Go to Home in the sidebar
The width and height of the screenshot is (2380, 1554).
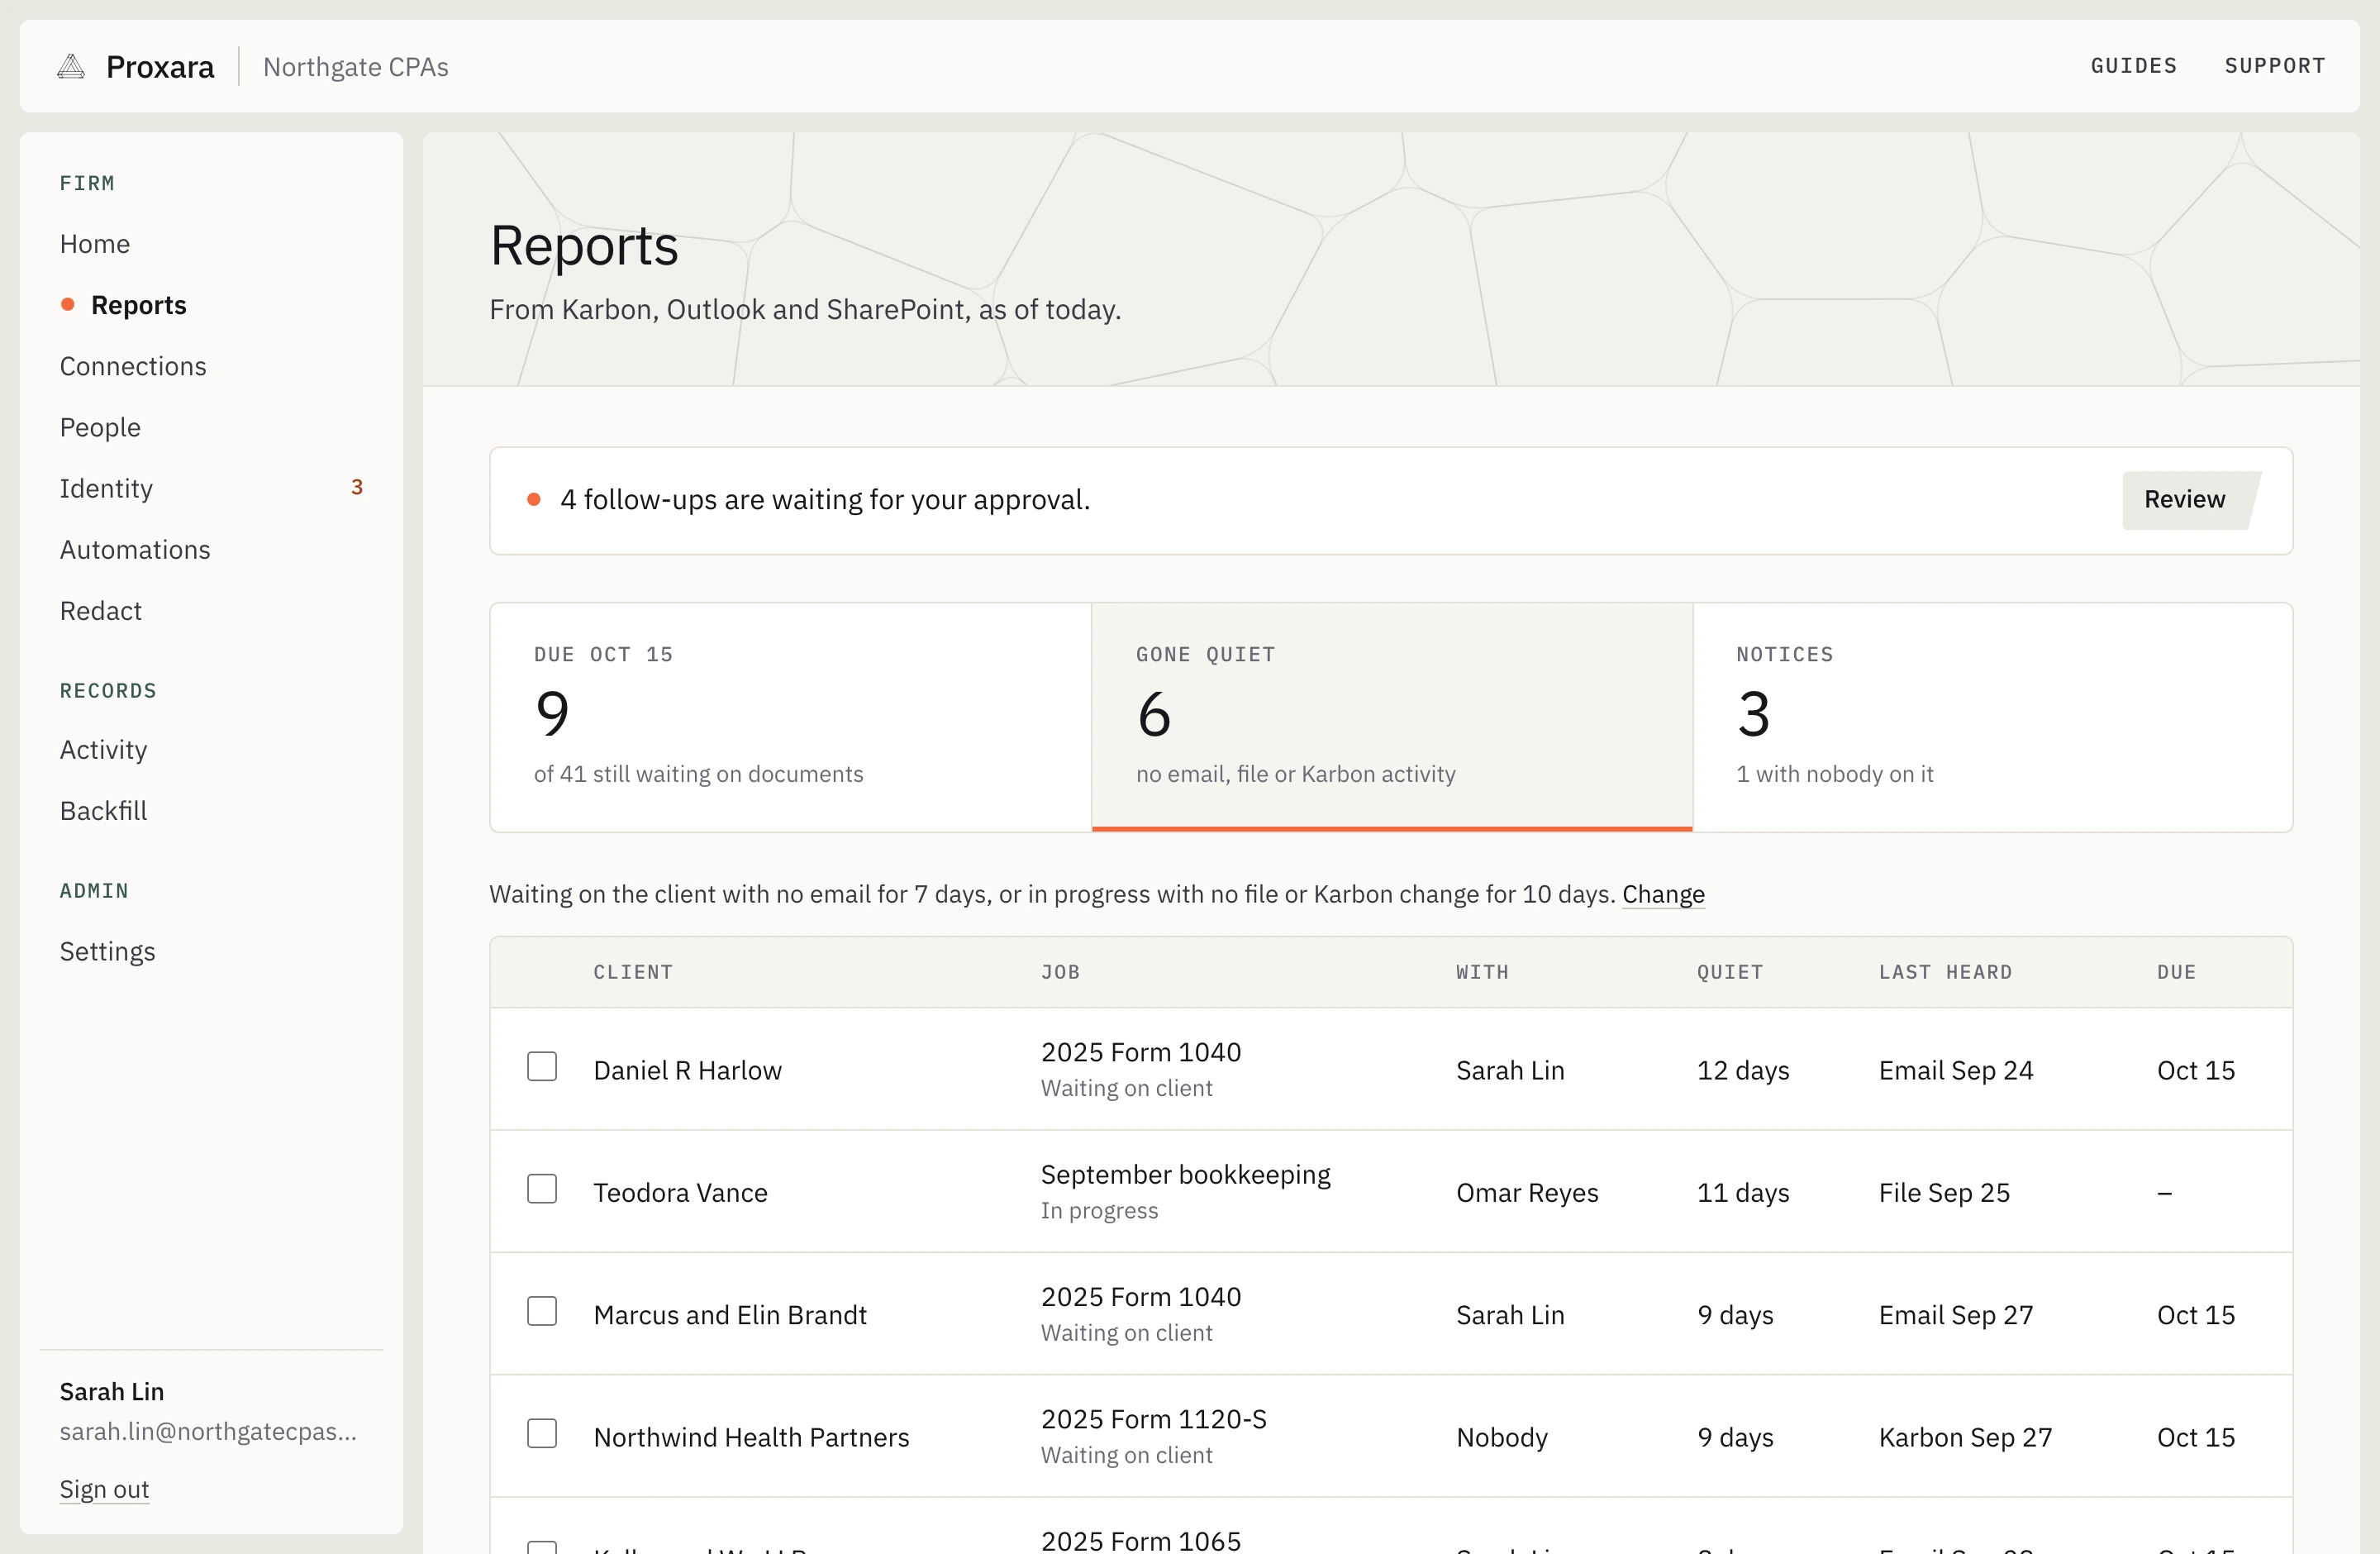pos(95,244)
